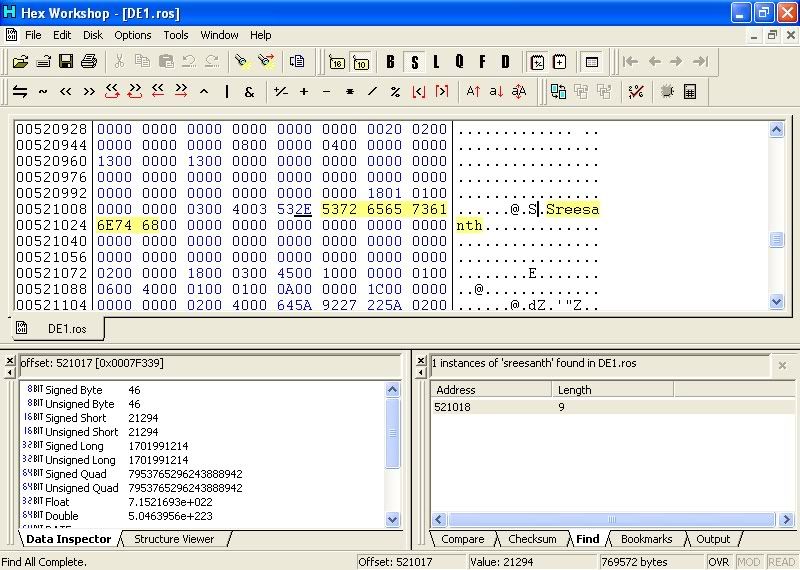Apply bitwise AND ampersand operation

249,92
